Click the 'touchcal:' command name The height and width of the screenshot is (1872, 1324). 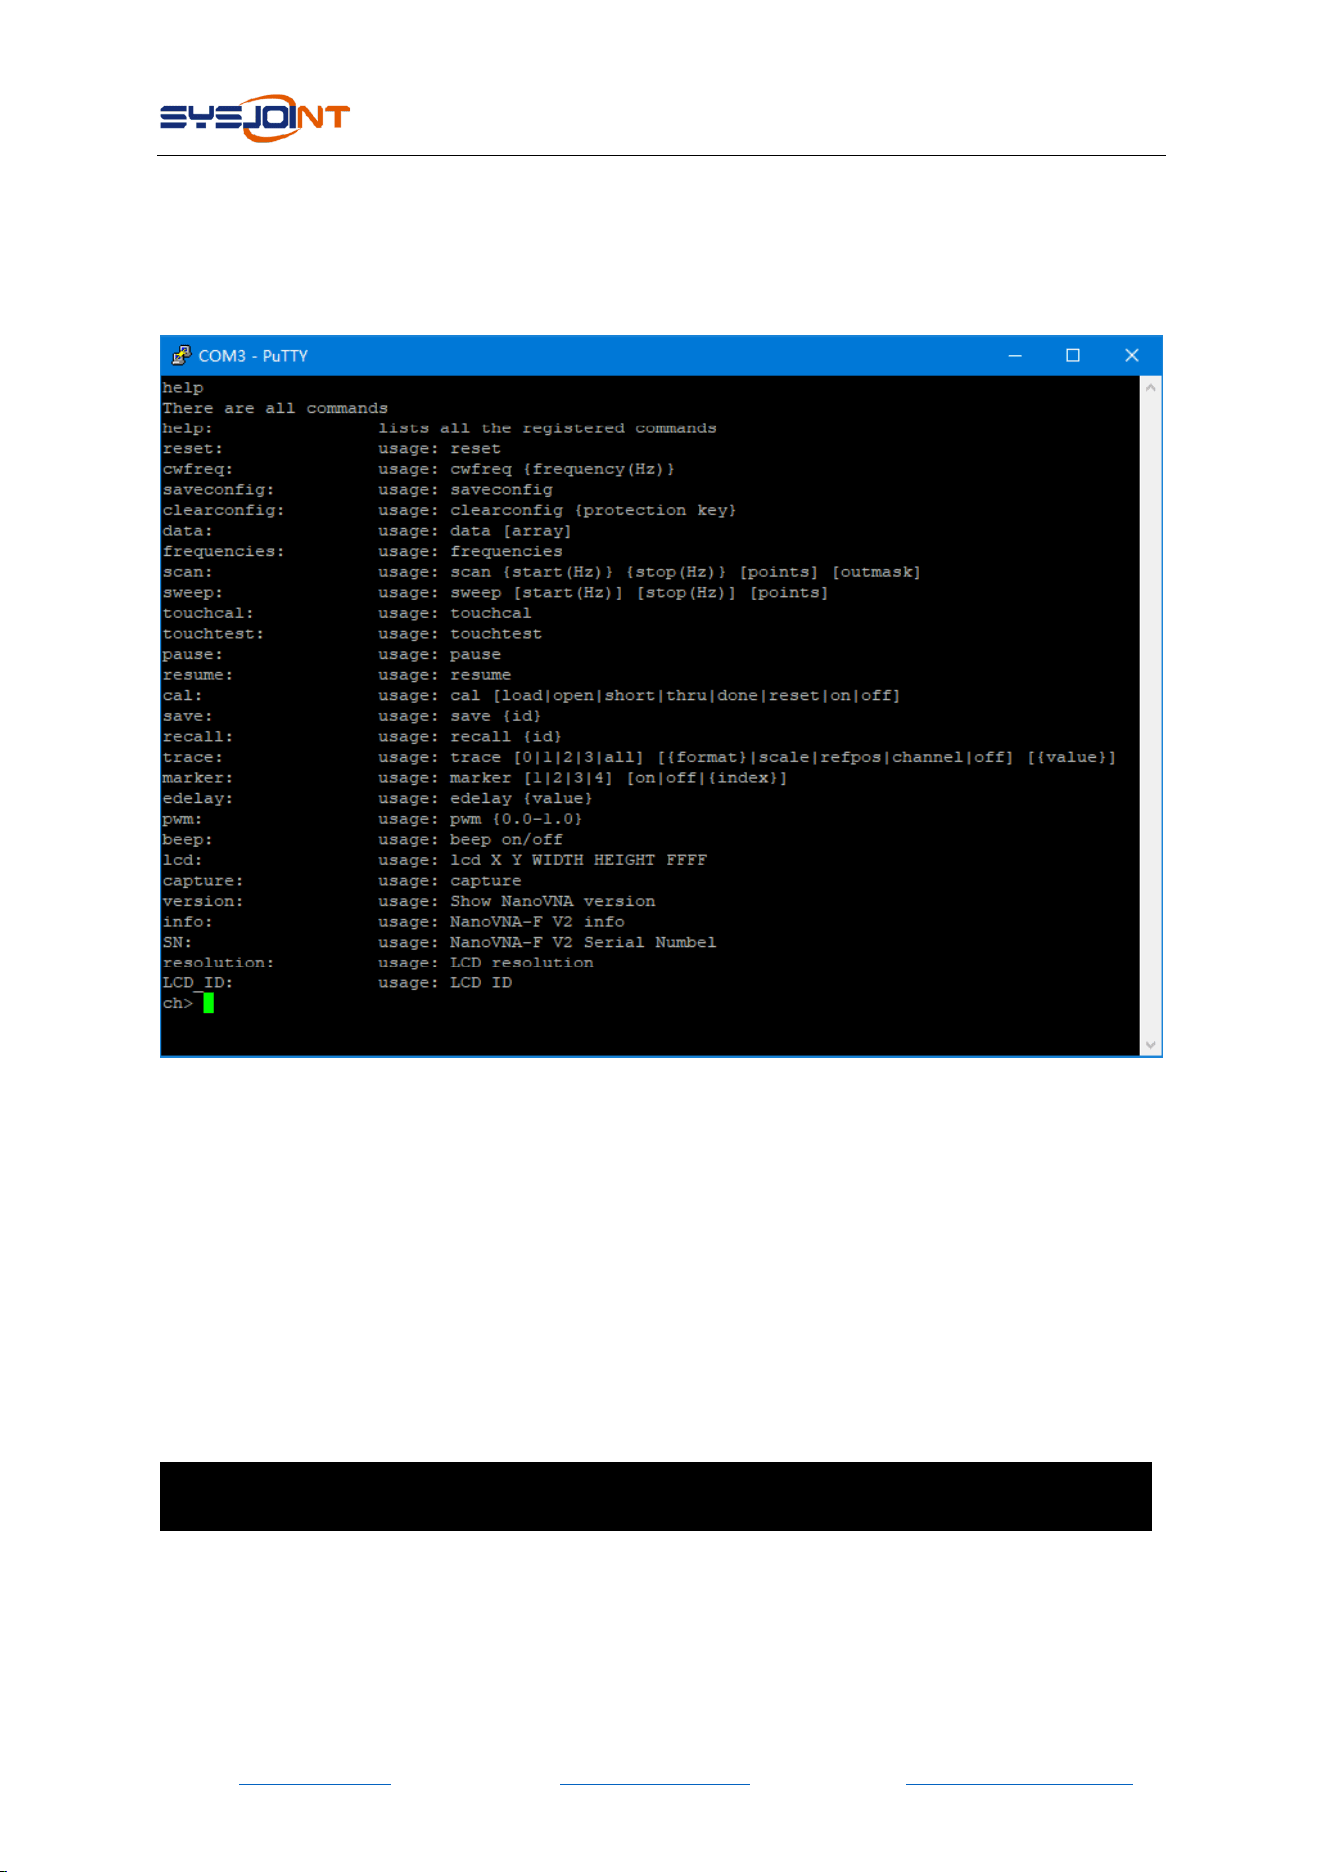tap(208, 613)
